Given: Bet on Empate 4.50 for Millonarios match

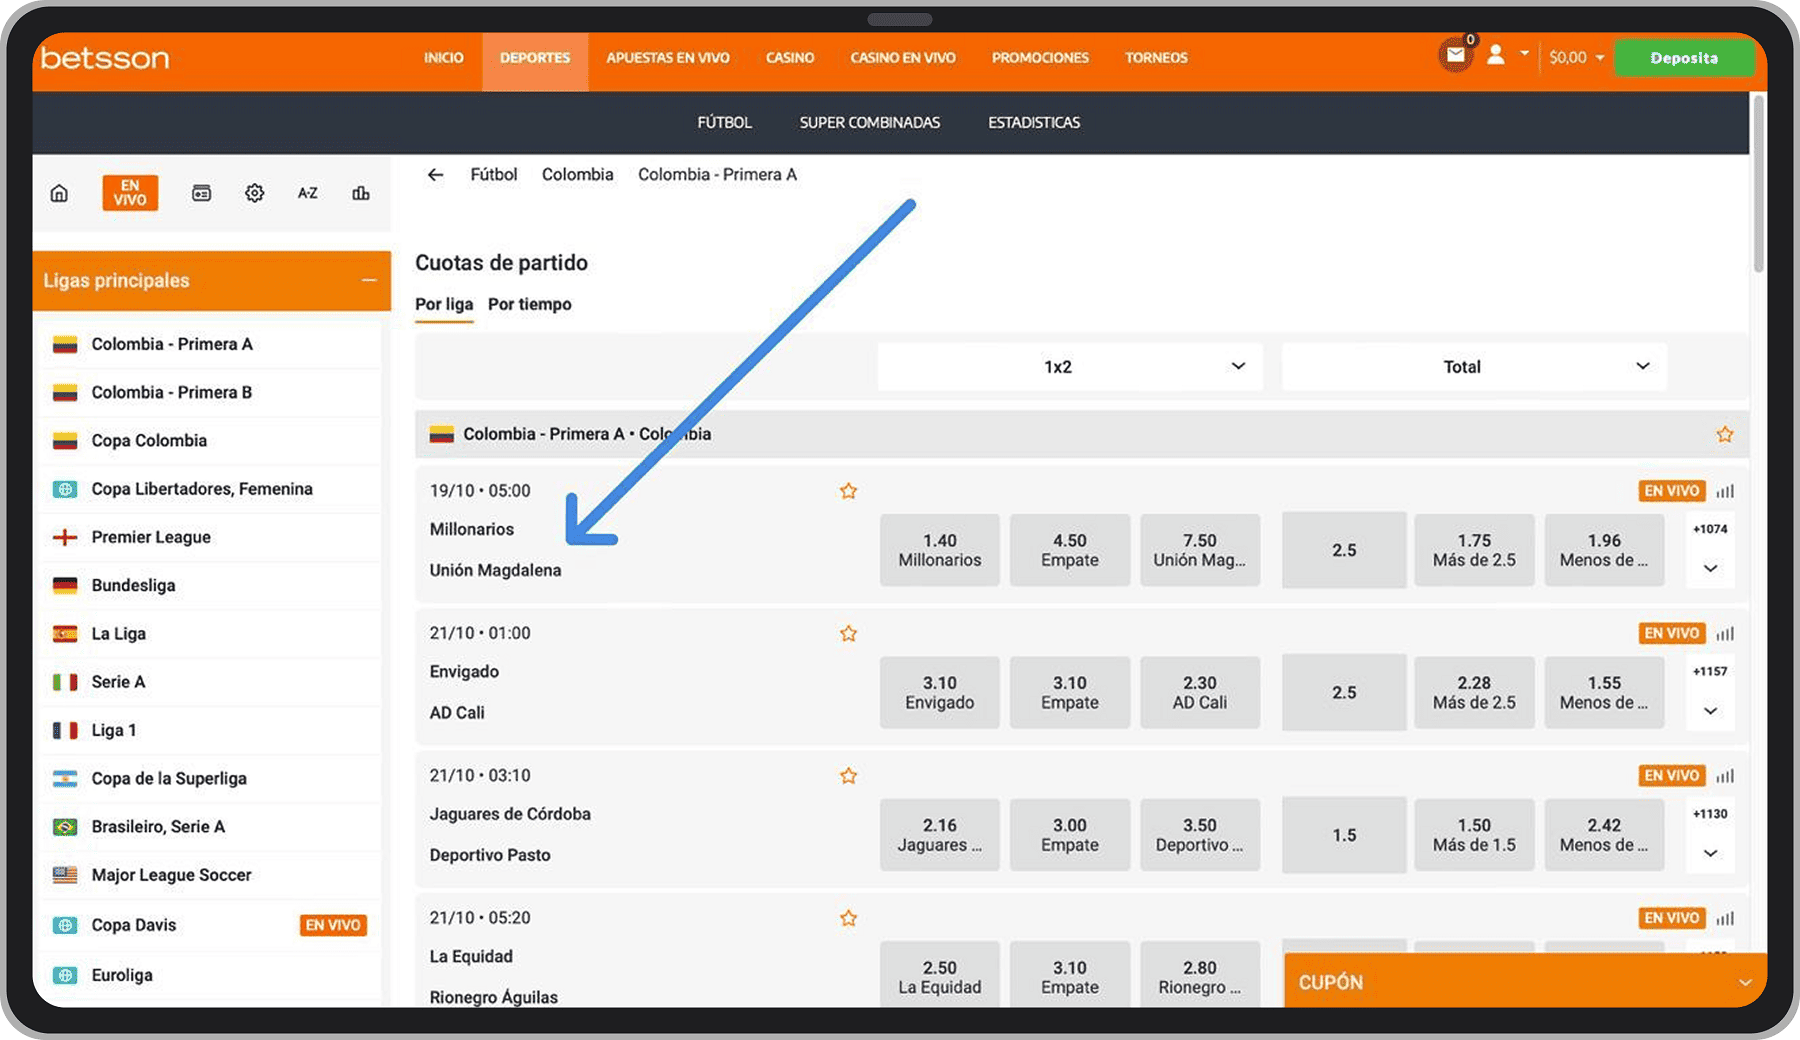Looking at the screenshot, I should click(1070, 550).
